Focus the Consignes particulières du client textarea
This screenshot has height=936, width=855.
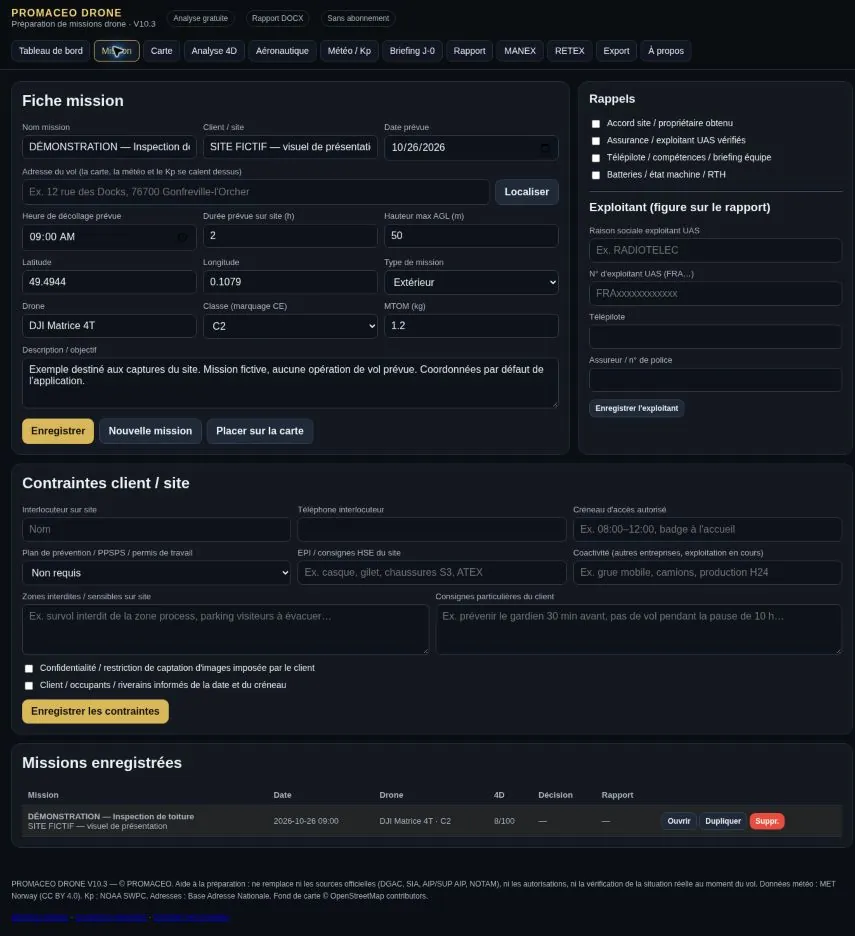(x=638, y=629)
